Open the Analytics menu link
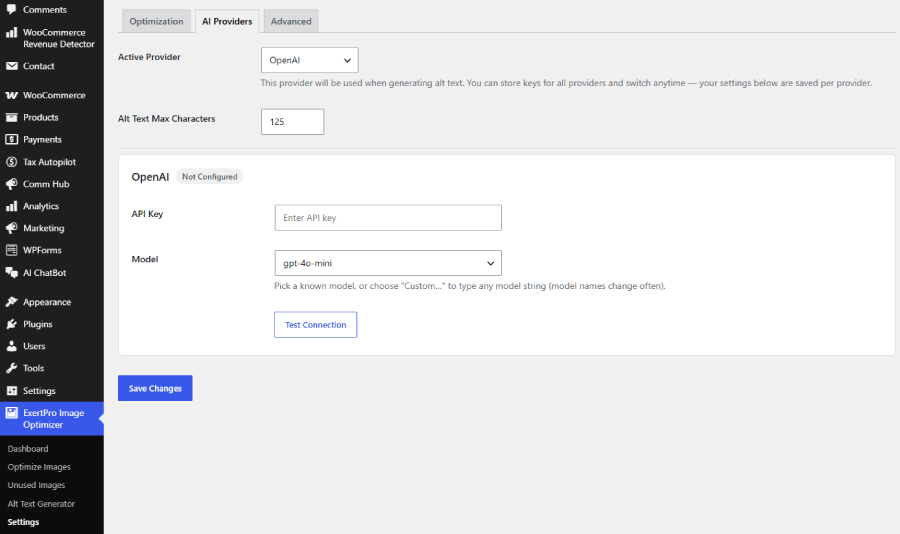Image resolution: width=900 pixels, height=534 pixels. tap(41, 206)
